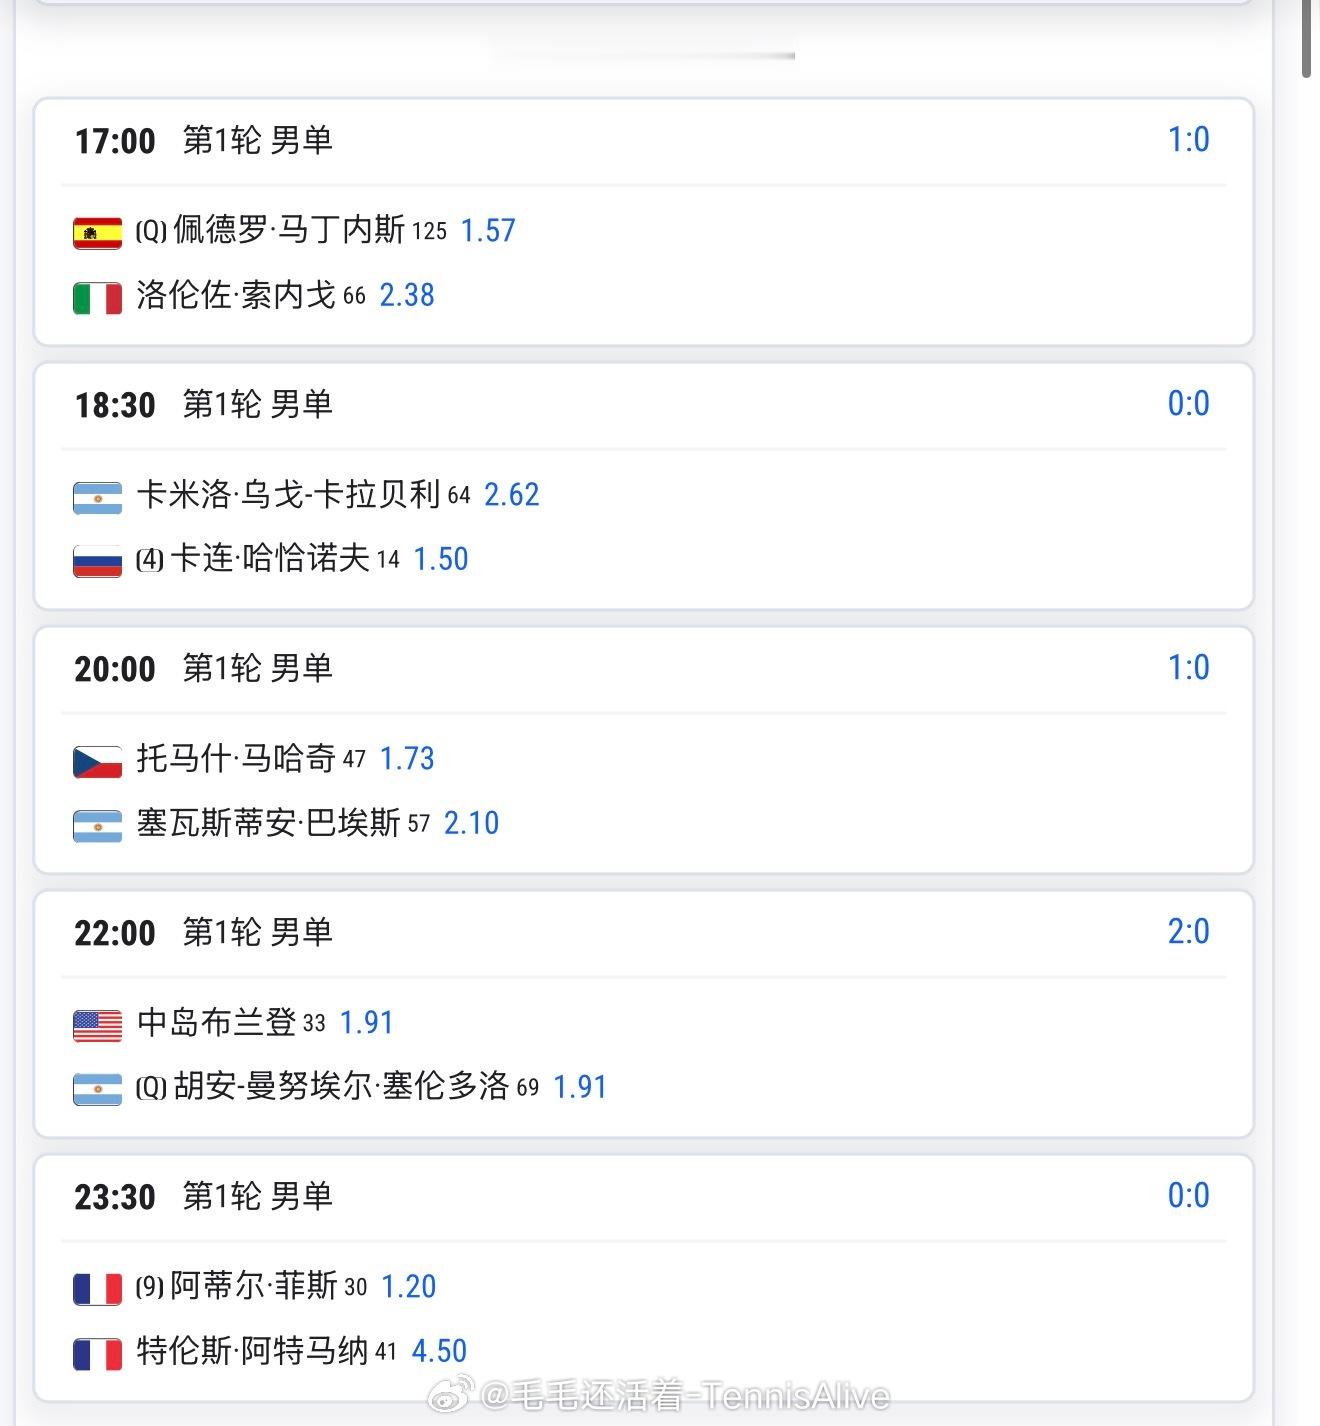Open player 卡连·哈恰诺夫
This screenshot has height=1426, width=1320.
point(270,558)
